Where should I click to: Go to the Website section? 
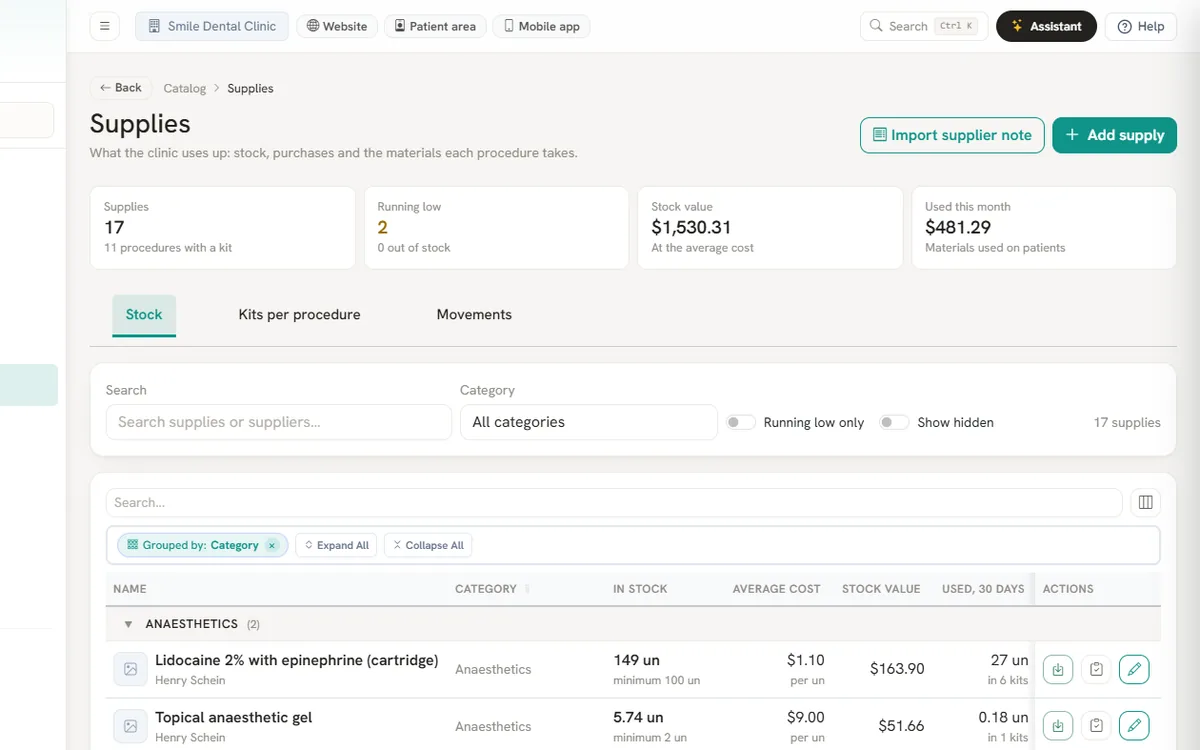(337, 26)
